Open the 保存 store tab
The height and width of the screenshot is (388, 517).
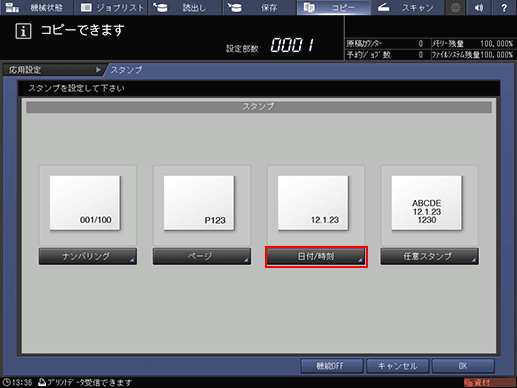(x=259, y=7)
